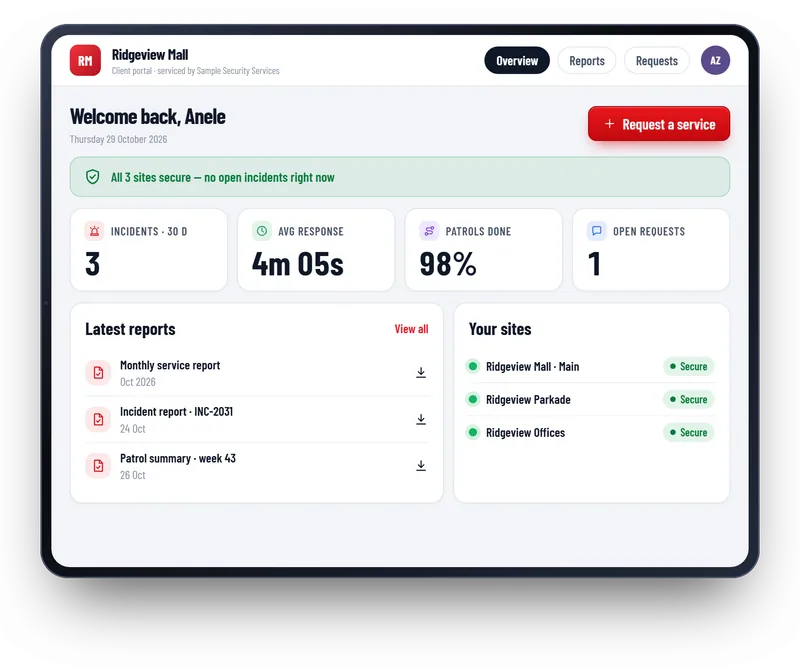Click the document icon for Monthly service report

pyautogui.click(x=98, y=373)
